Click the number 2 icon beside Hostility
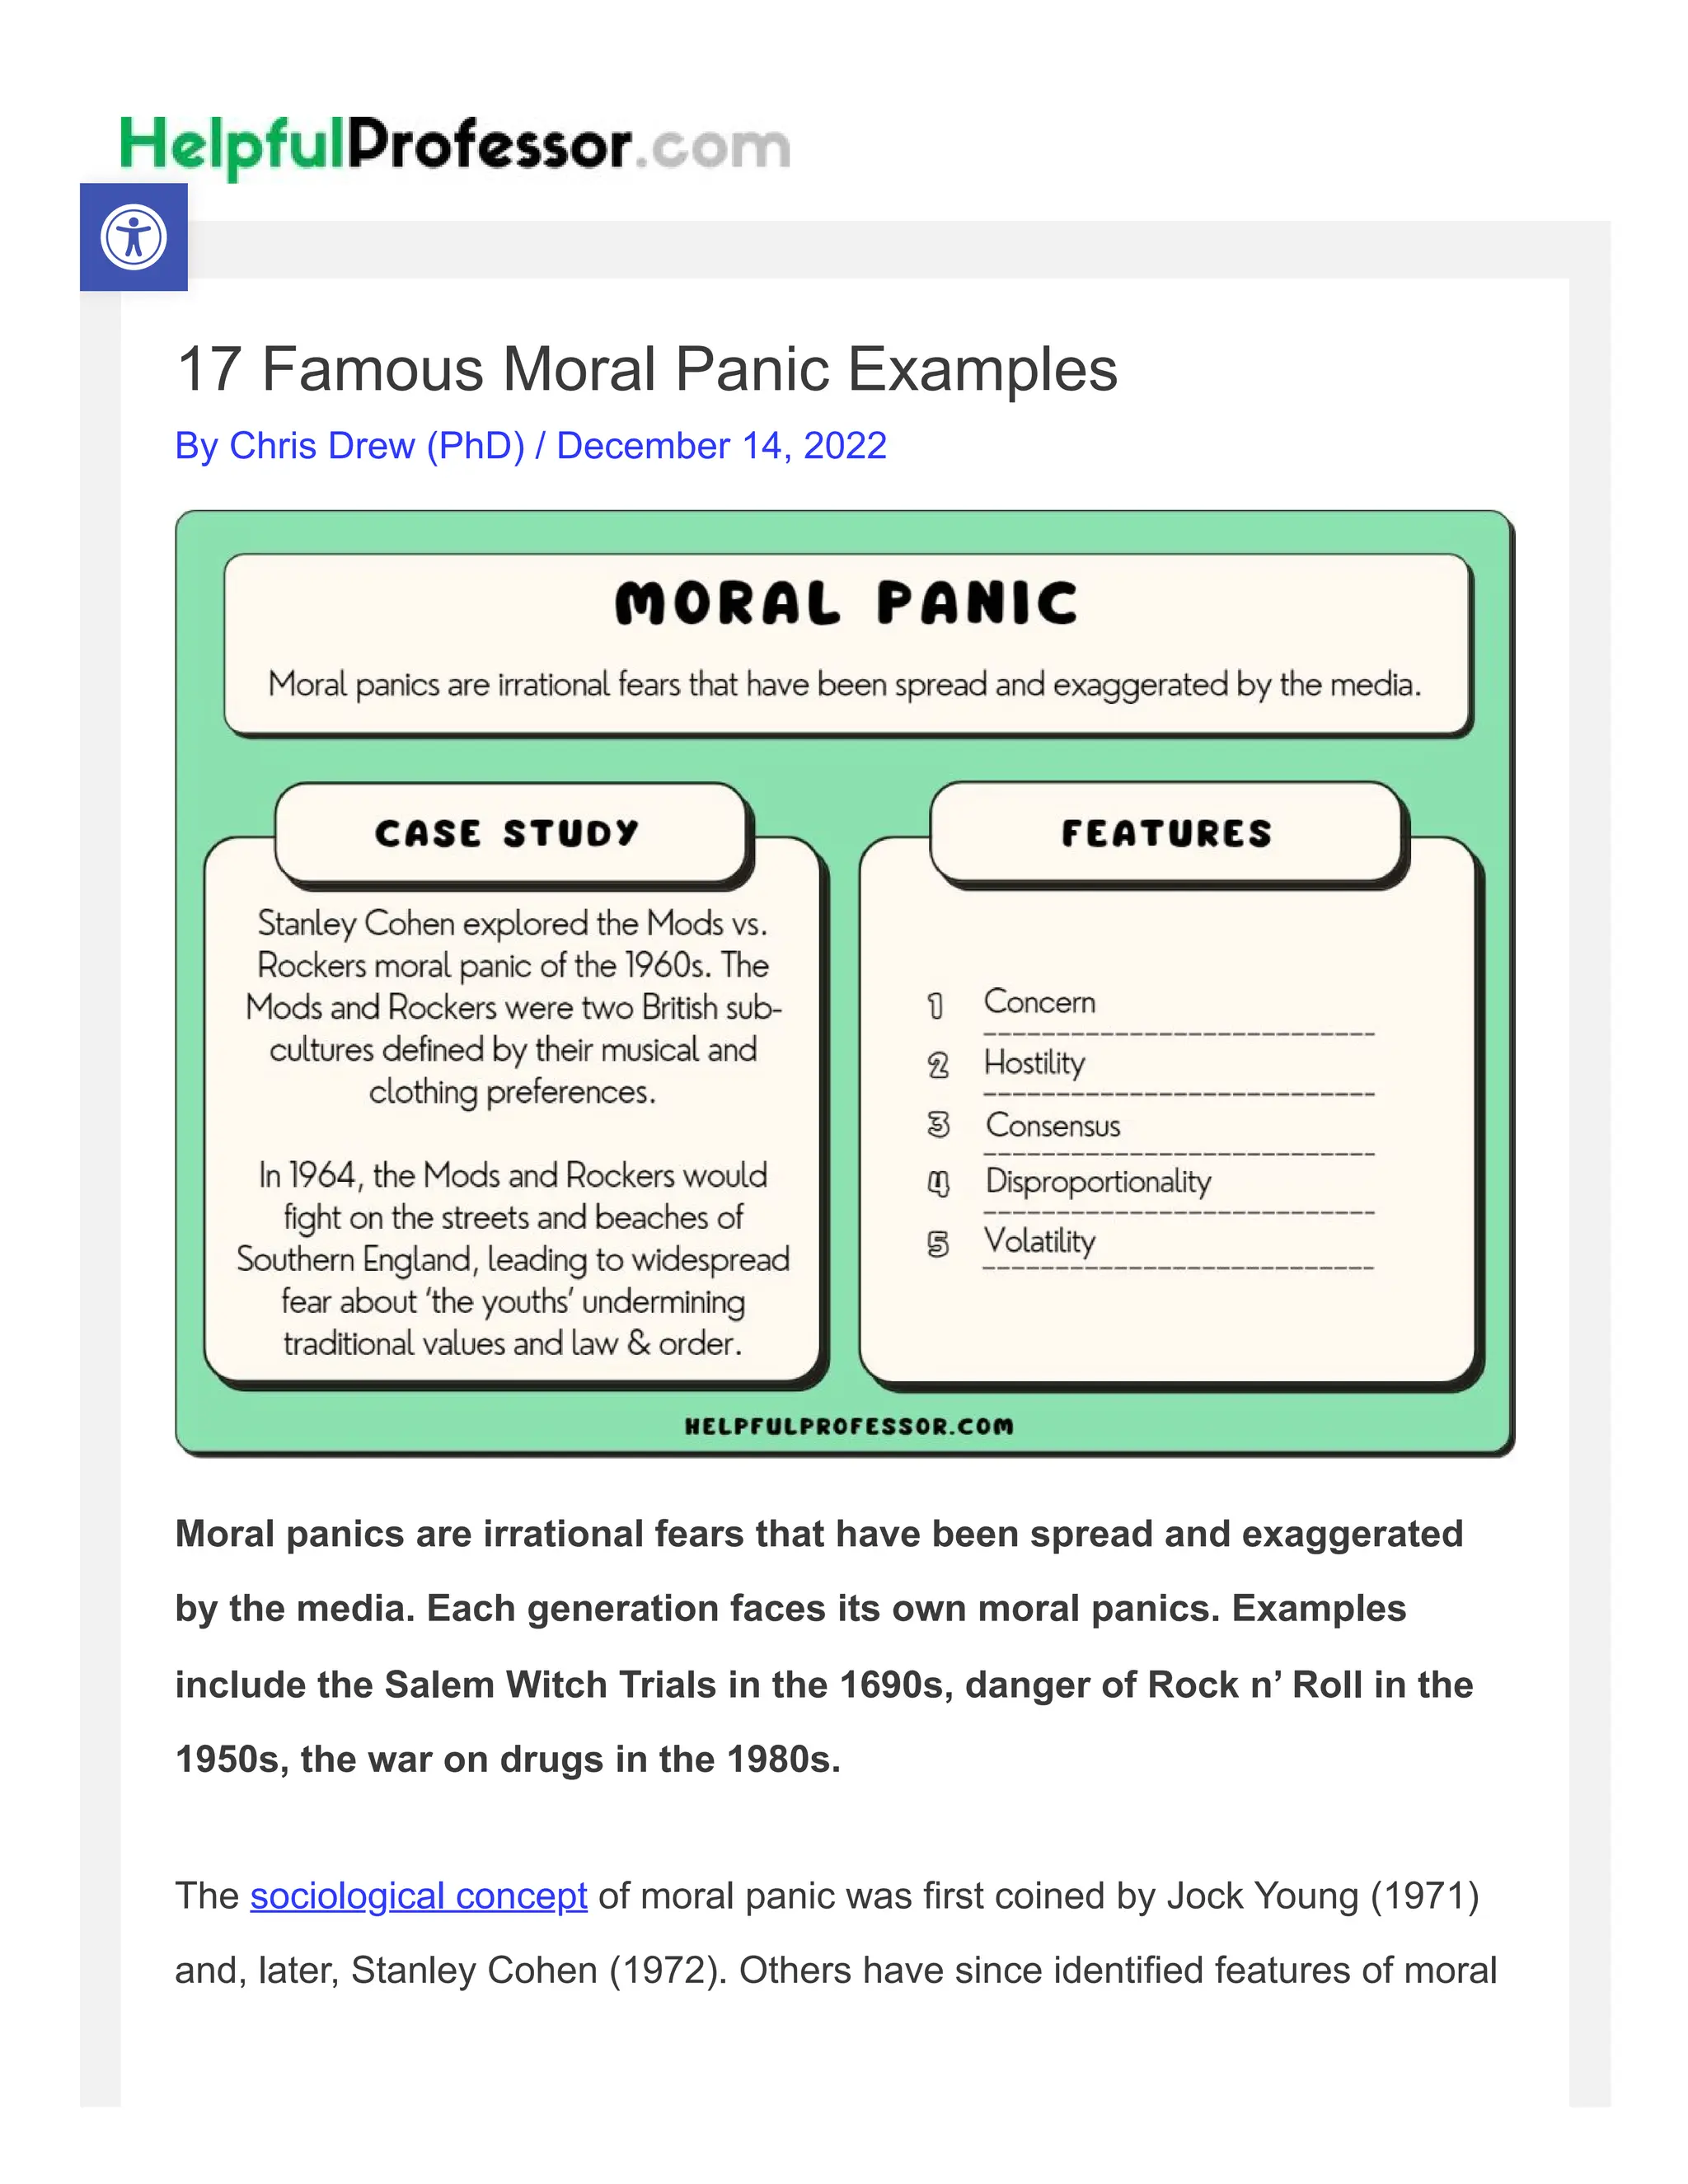The image size is (1688, 2184). pos(937,1065)
